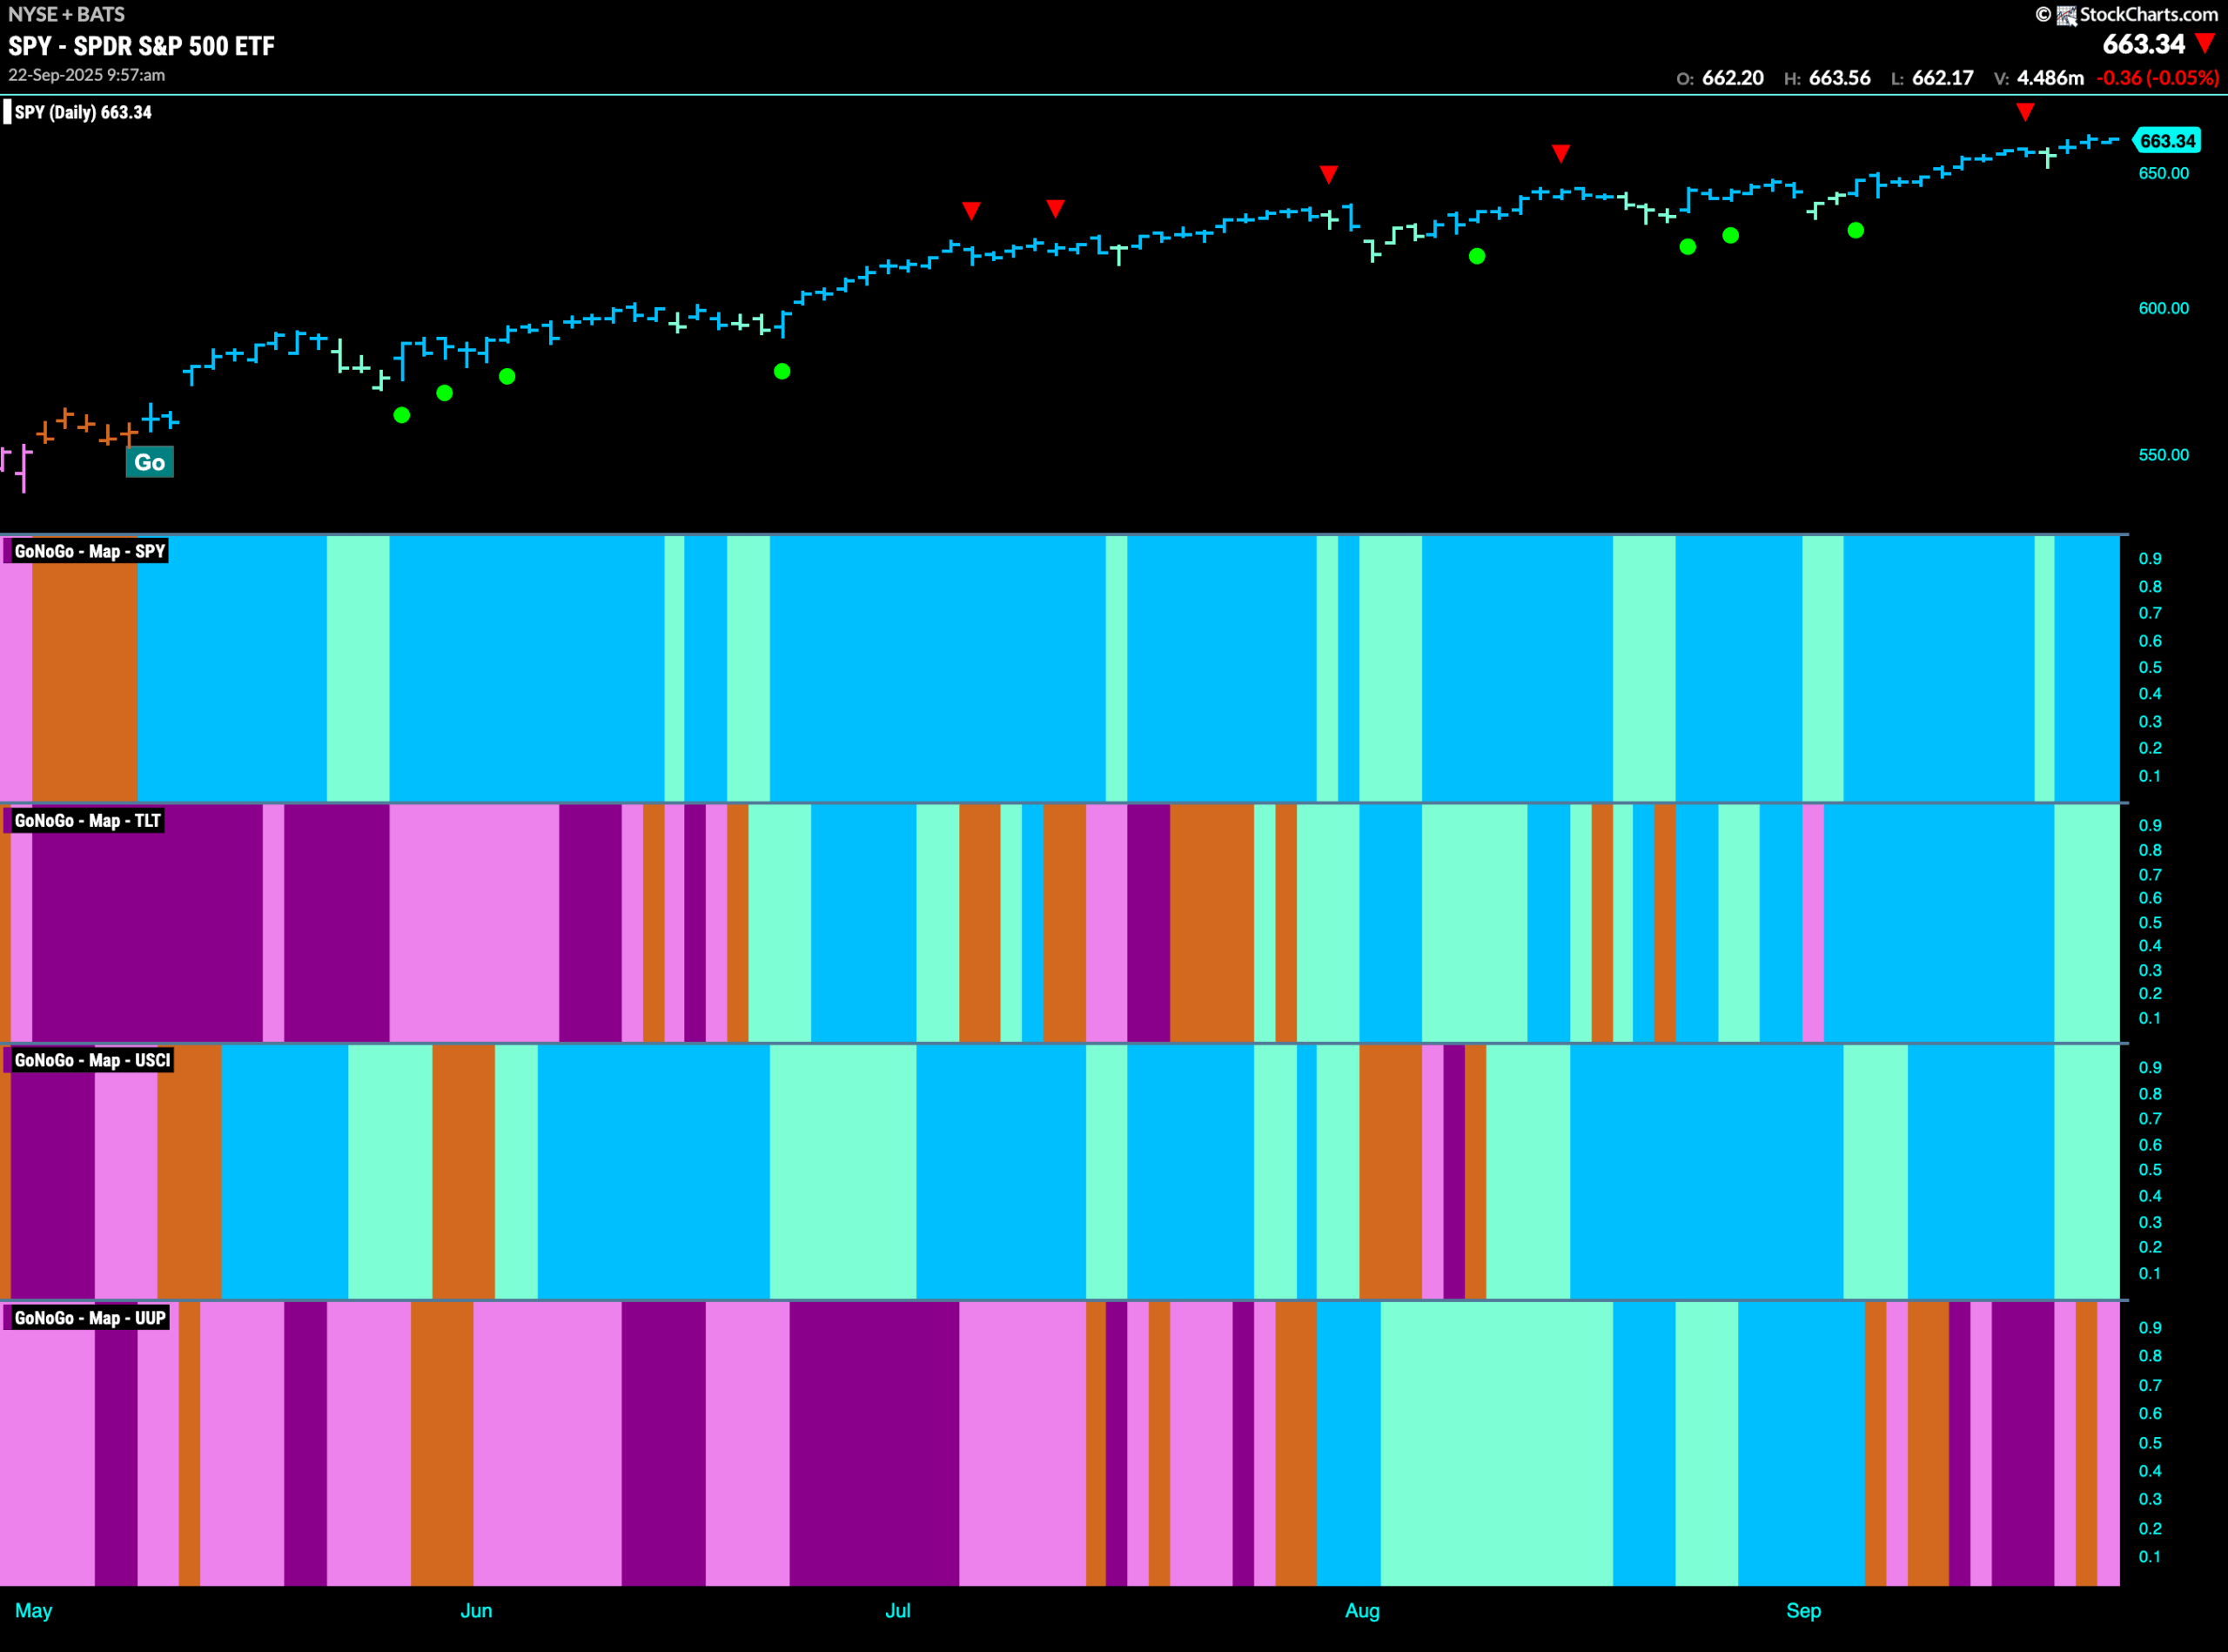Select the GoNoGo - Map - TLT panel label
The width and height of the screenshot is (2228, 1652).
click(87, 820)
